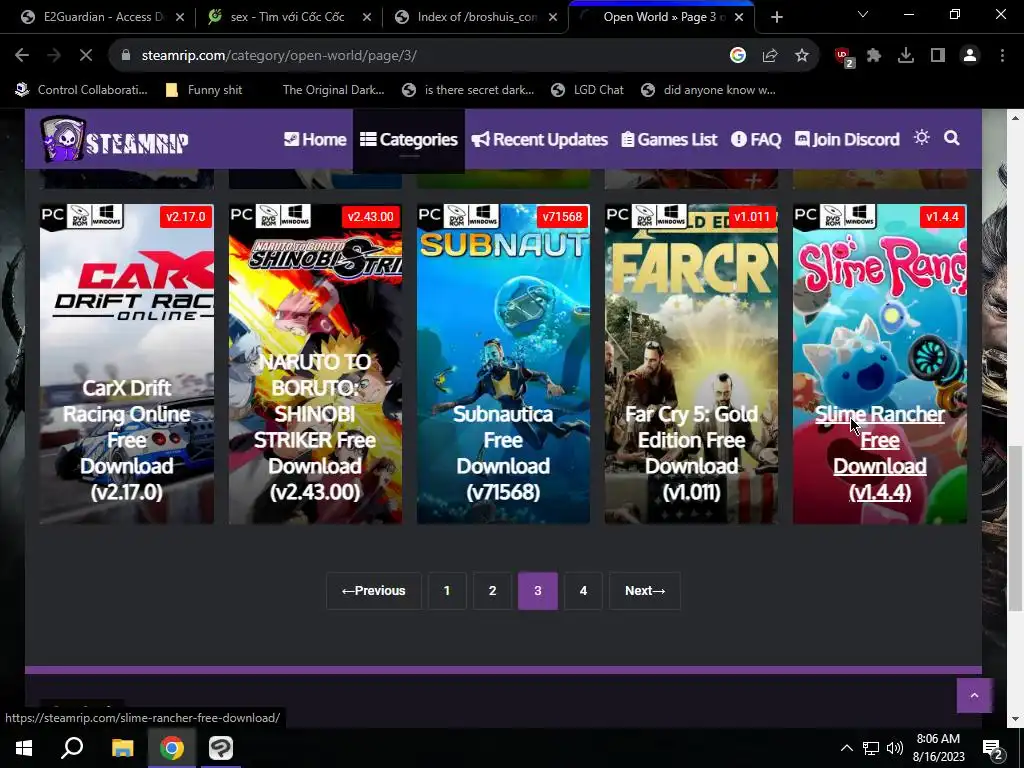
Task: Open Windows taskbar search
Action: [72, 748]
